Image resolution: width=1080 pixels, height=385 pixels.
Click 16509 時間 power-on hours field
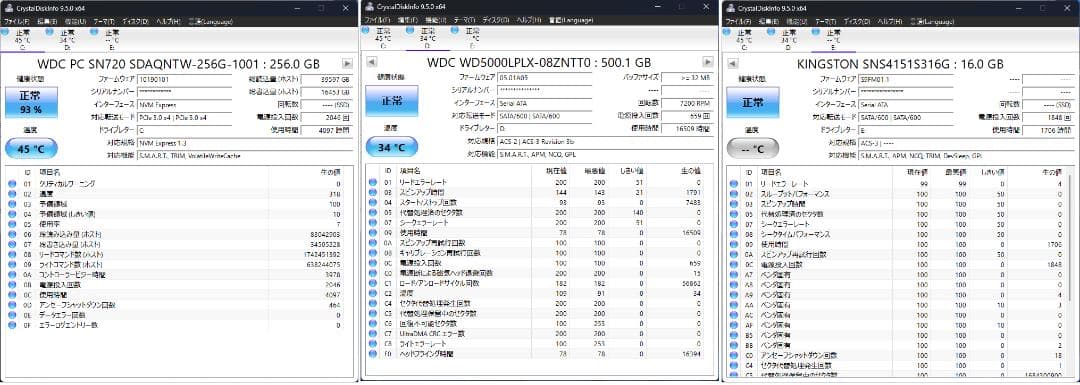pyautogui.click(x=687, y=128)
